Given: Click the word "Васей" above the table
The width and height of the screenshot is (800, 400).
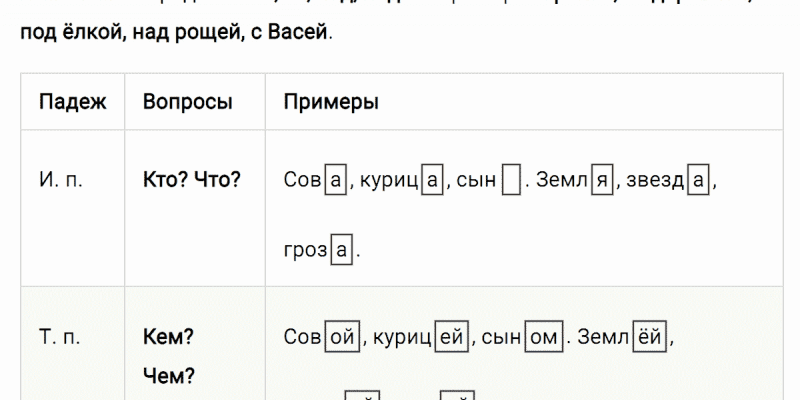Looking at the screenshot, I should point(300,33).
